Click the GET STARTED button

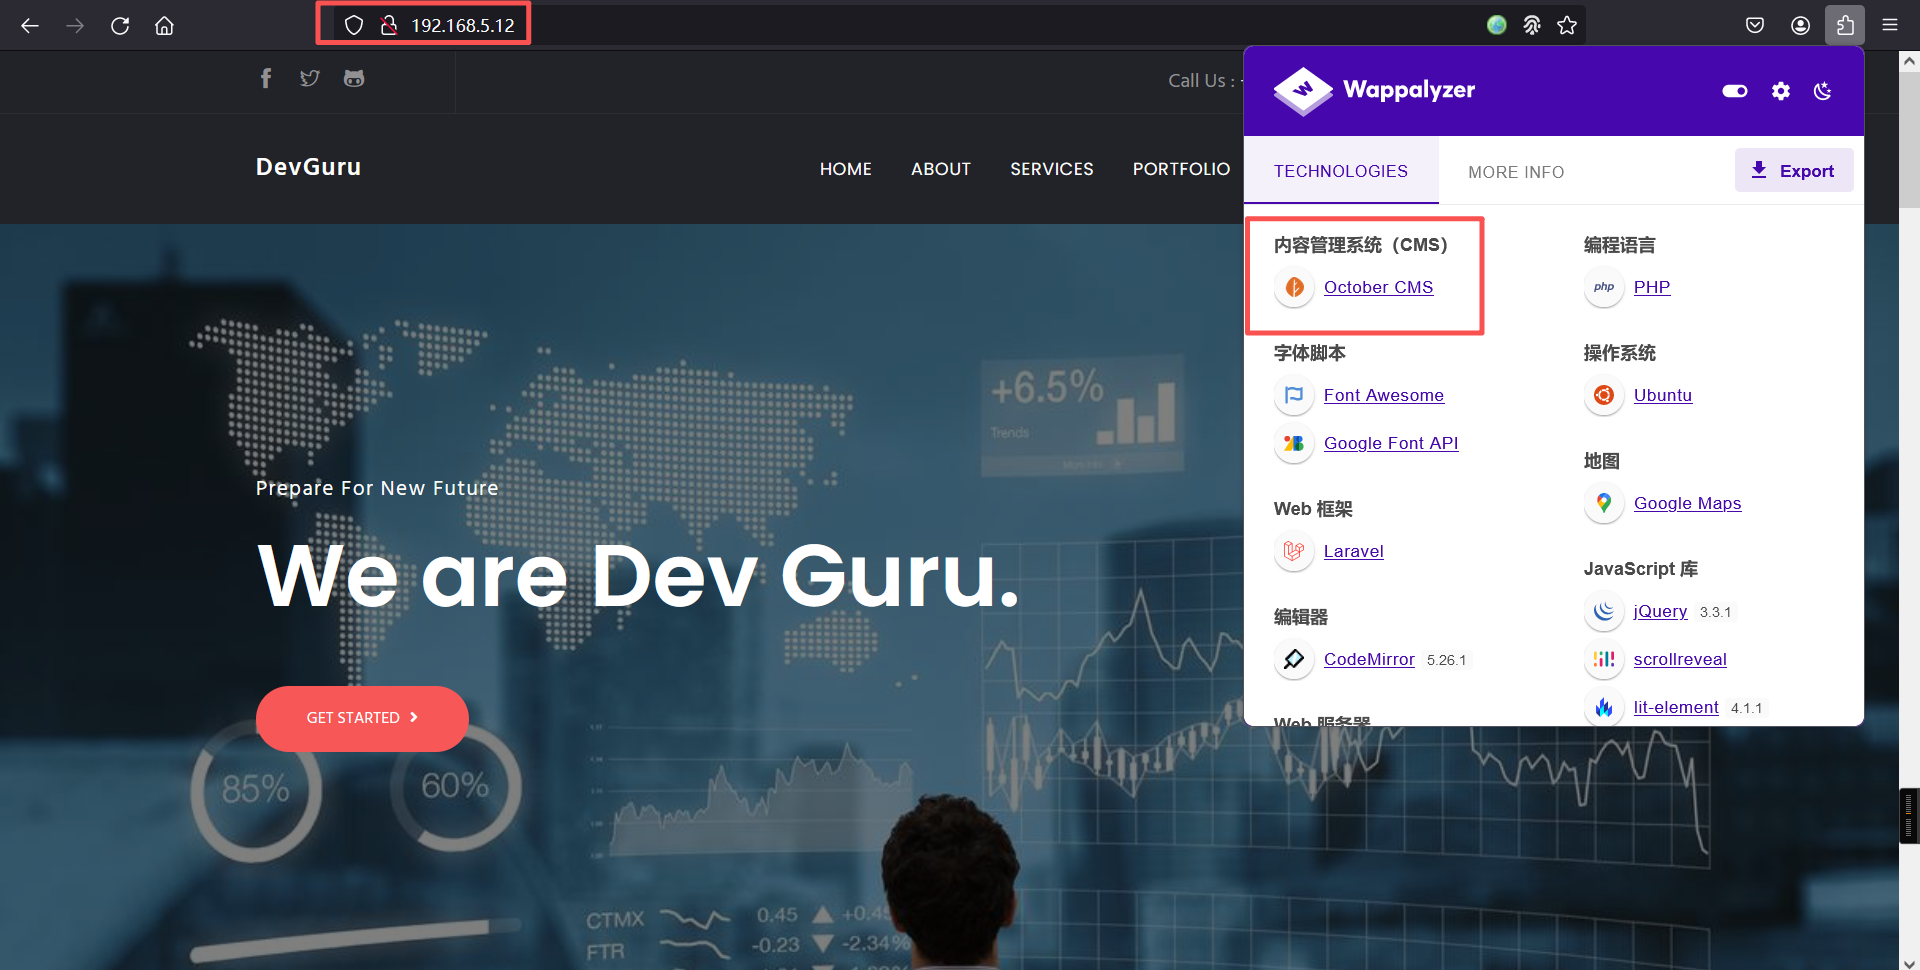coord(362,718)
